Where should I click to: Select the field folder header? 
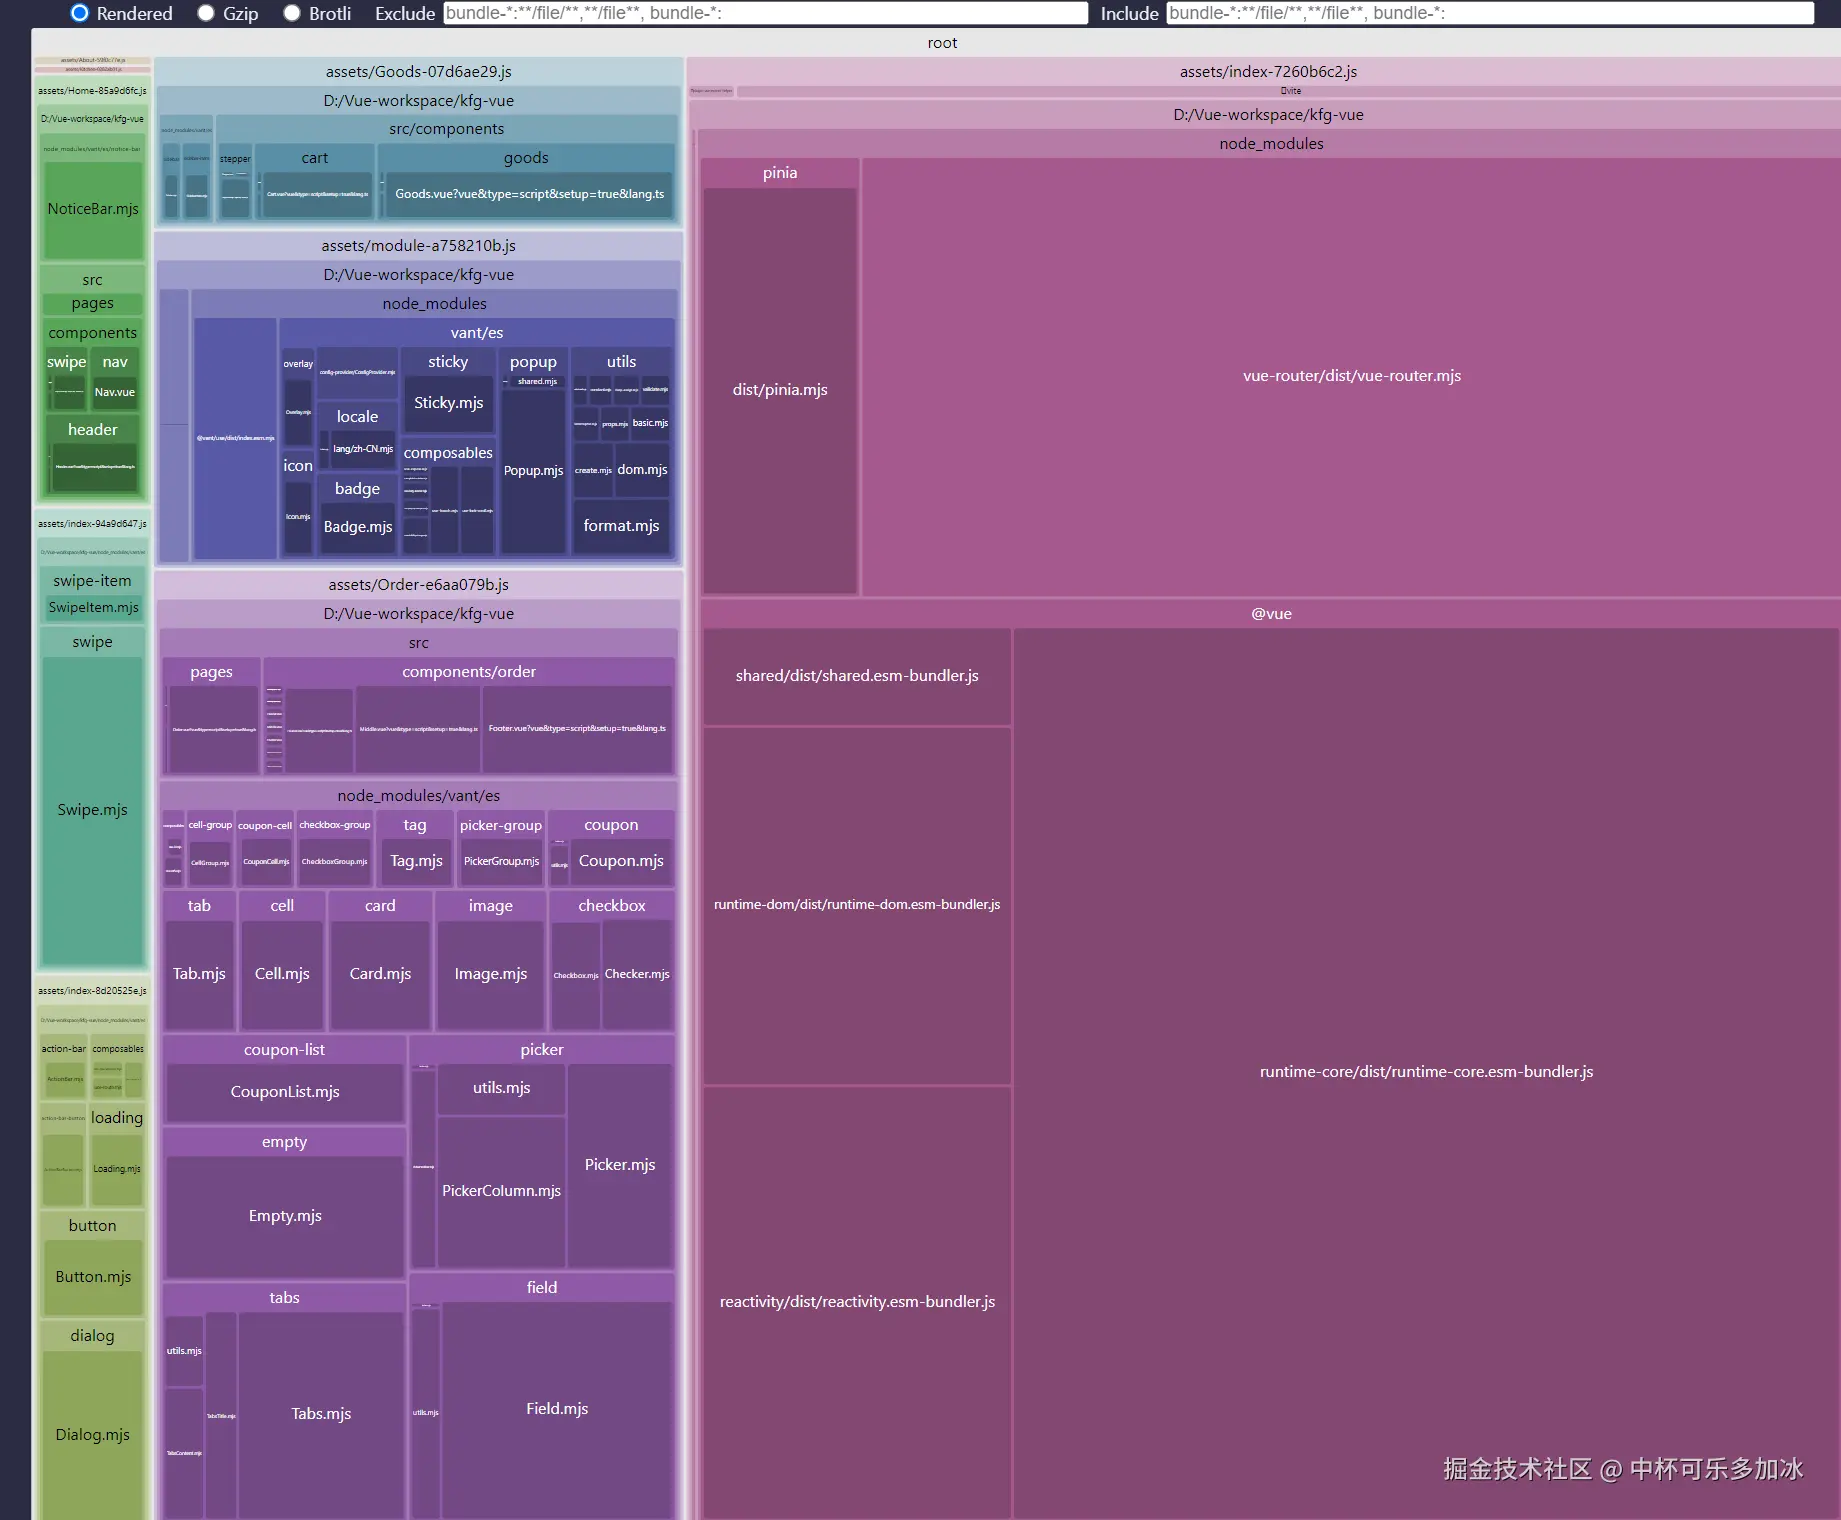(542, 1288)
